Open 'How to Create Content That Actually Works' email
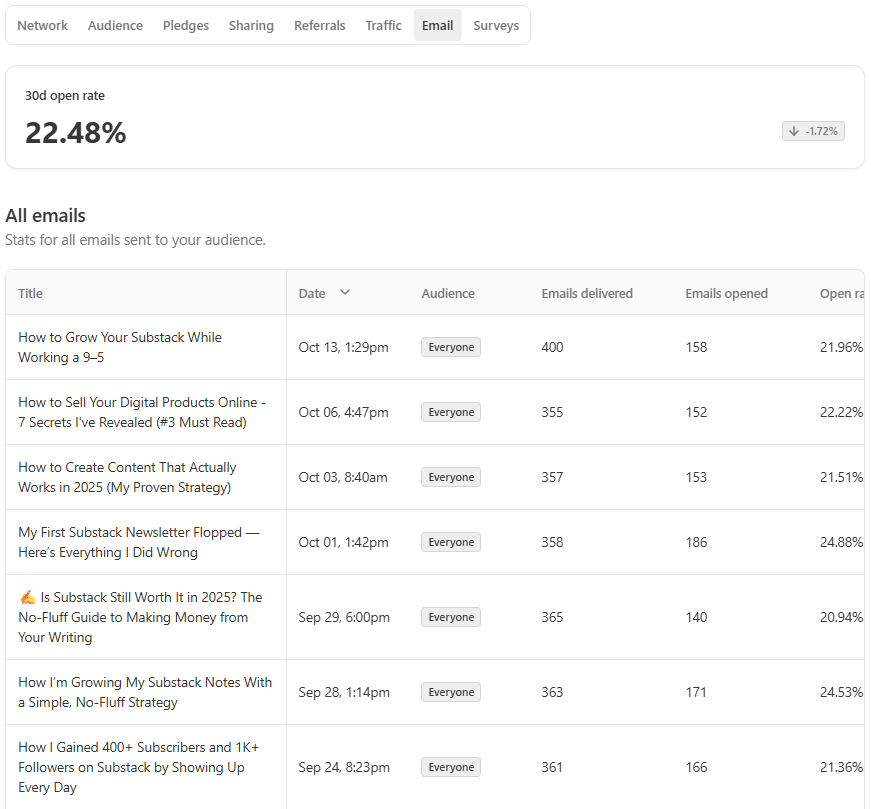This screenshot has height=809, width=871. coord(127,477)
